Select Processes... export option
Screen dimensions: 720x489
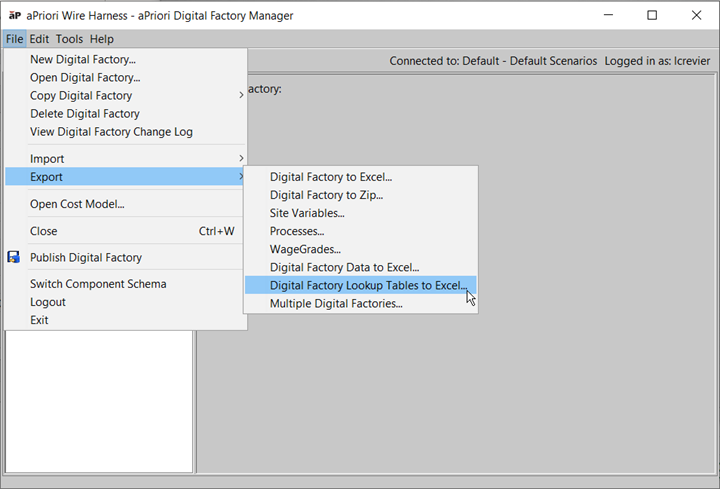pos(360,231)
